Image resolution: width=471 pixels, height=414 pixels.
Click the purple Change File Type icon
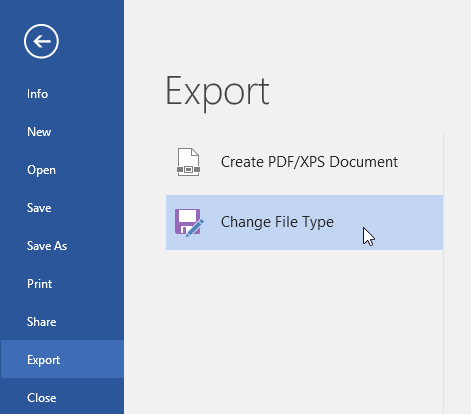pos(189,223)
